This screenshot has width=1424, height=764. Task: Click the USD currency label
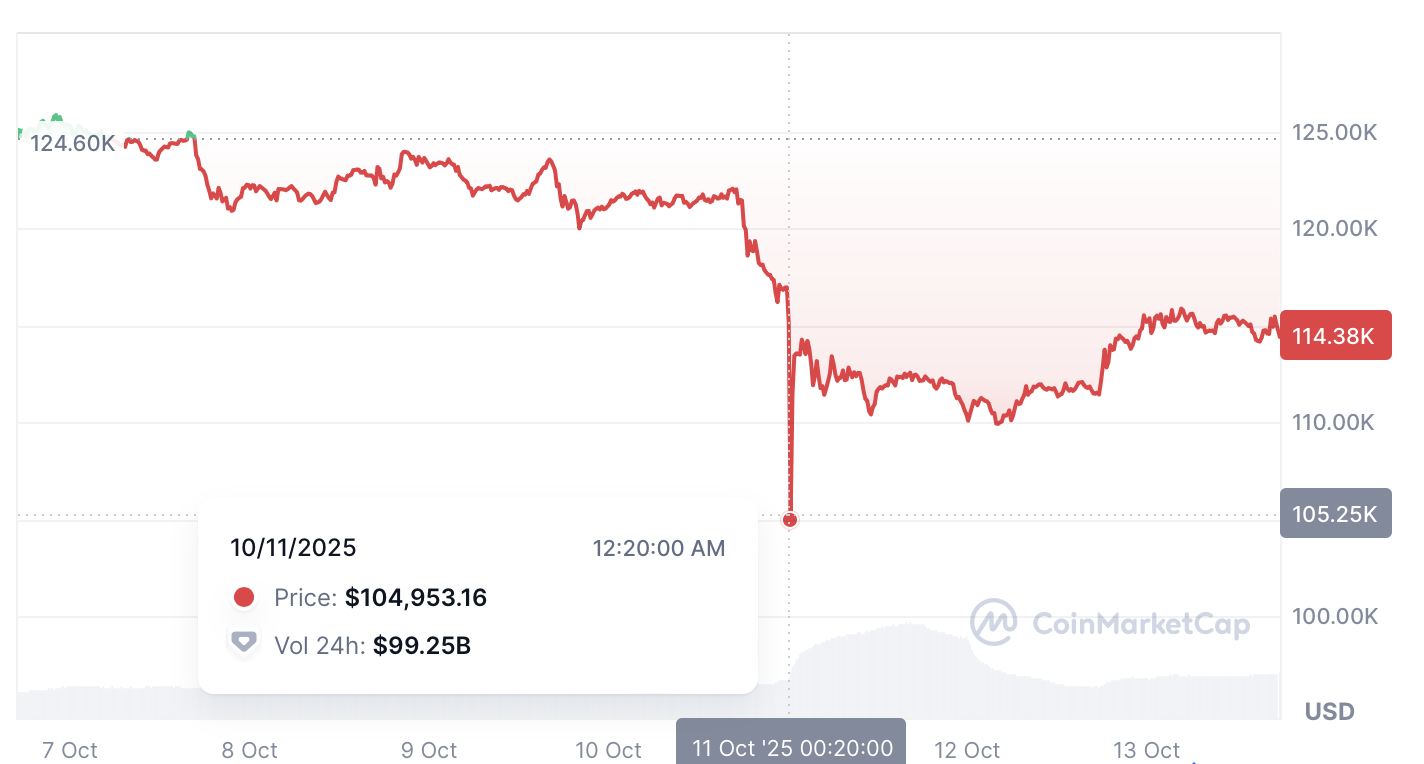point(1329,711)
